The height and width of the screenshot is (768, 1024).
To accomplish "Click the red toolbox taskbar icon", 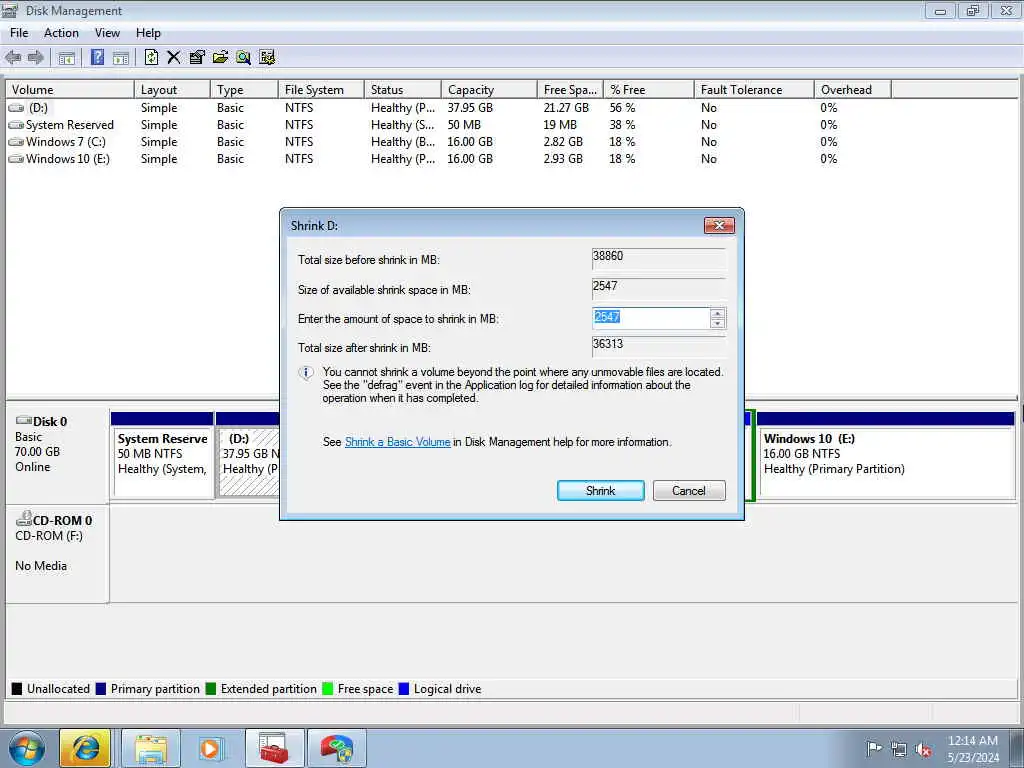I will (x=274, y=748).
